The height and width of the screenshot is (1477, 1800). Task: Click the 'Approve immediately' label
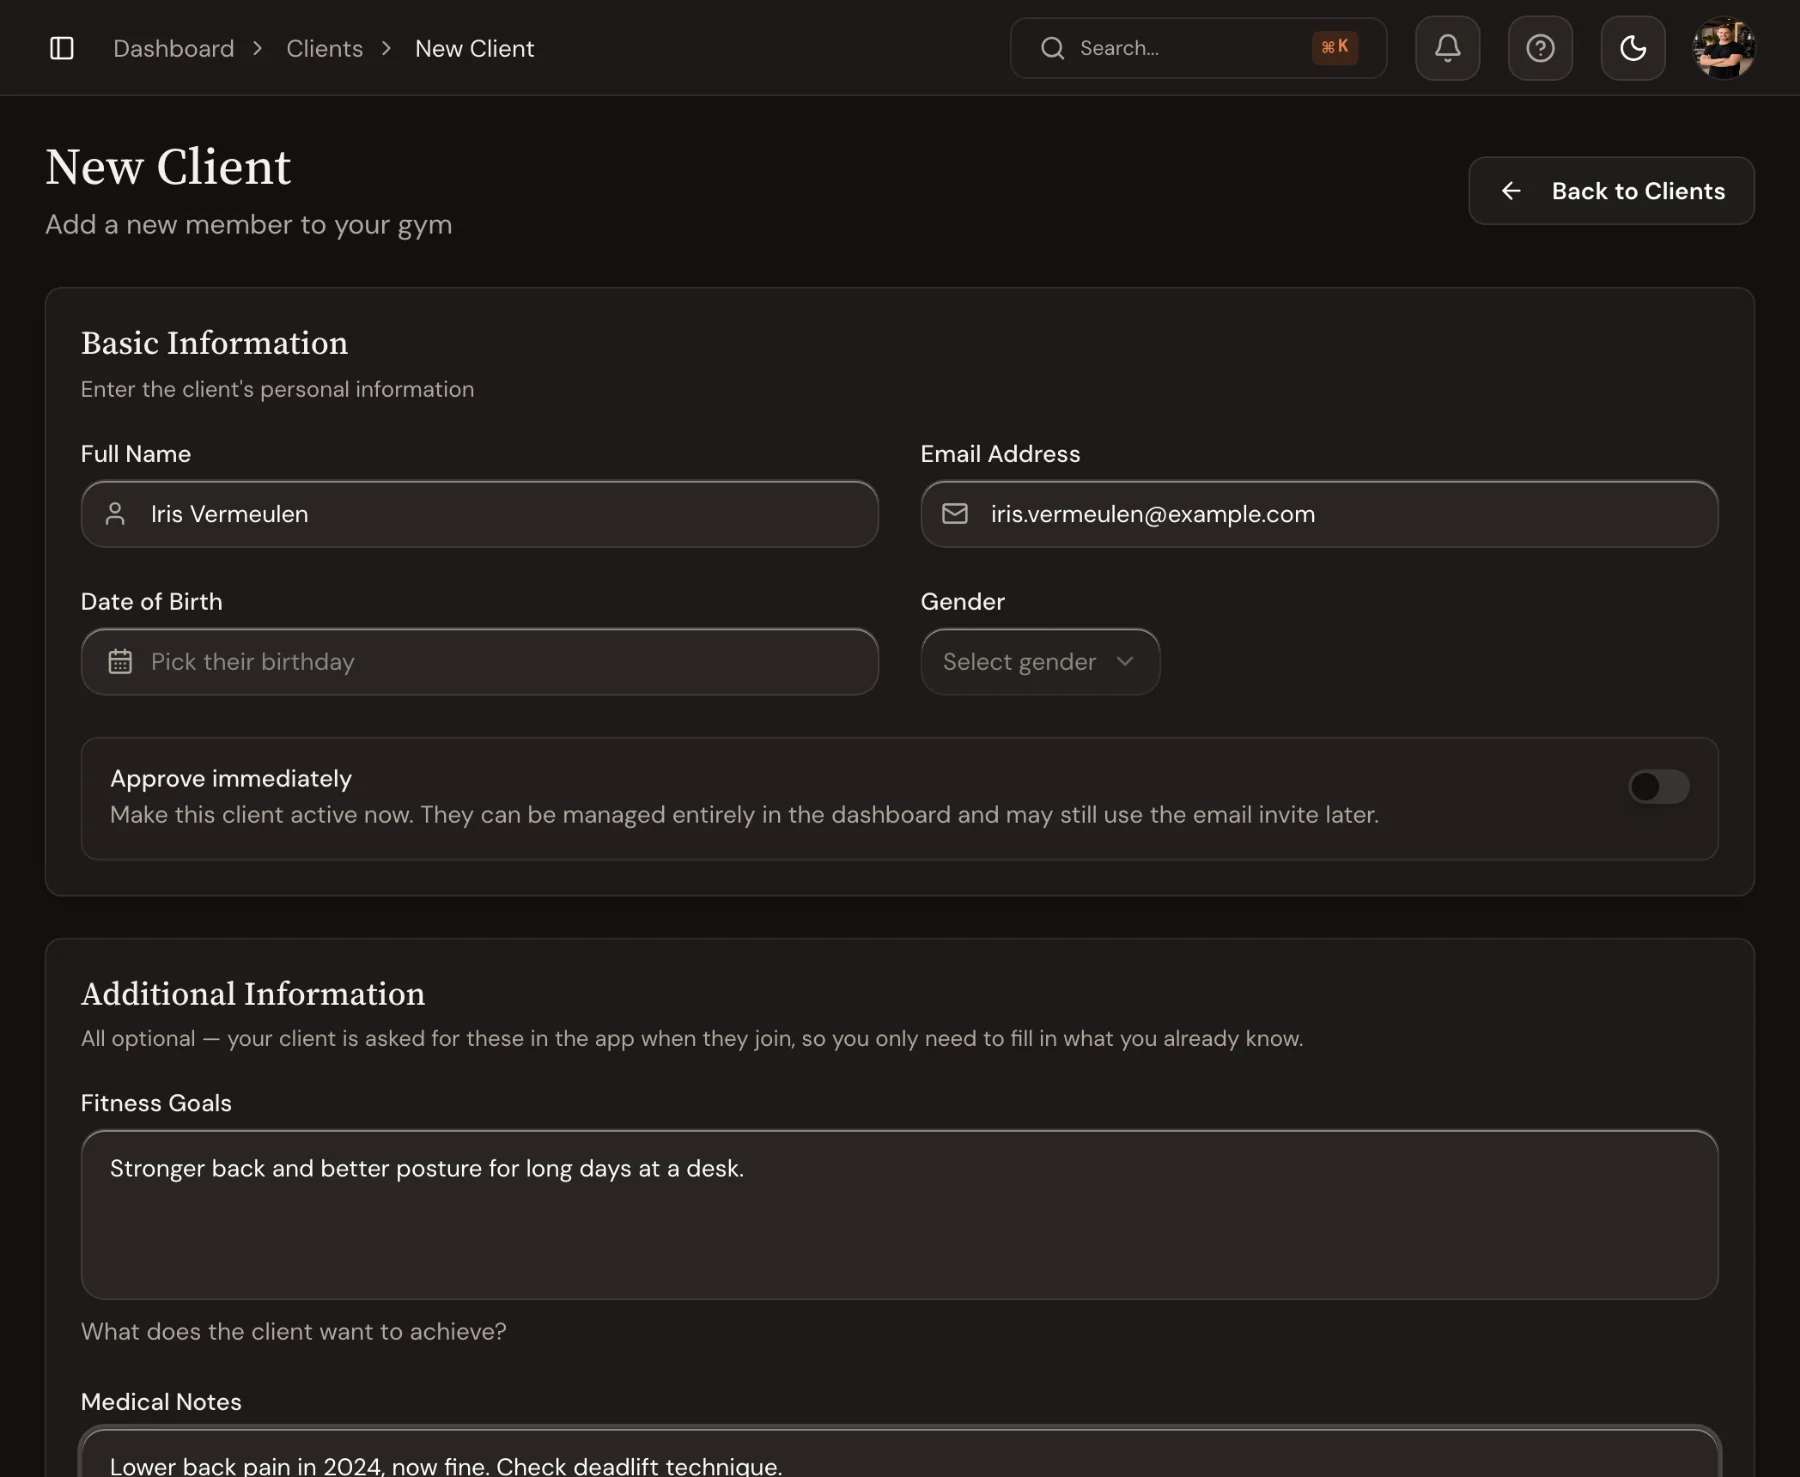[231, 779]
